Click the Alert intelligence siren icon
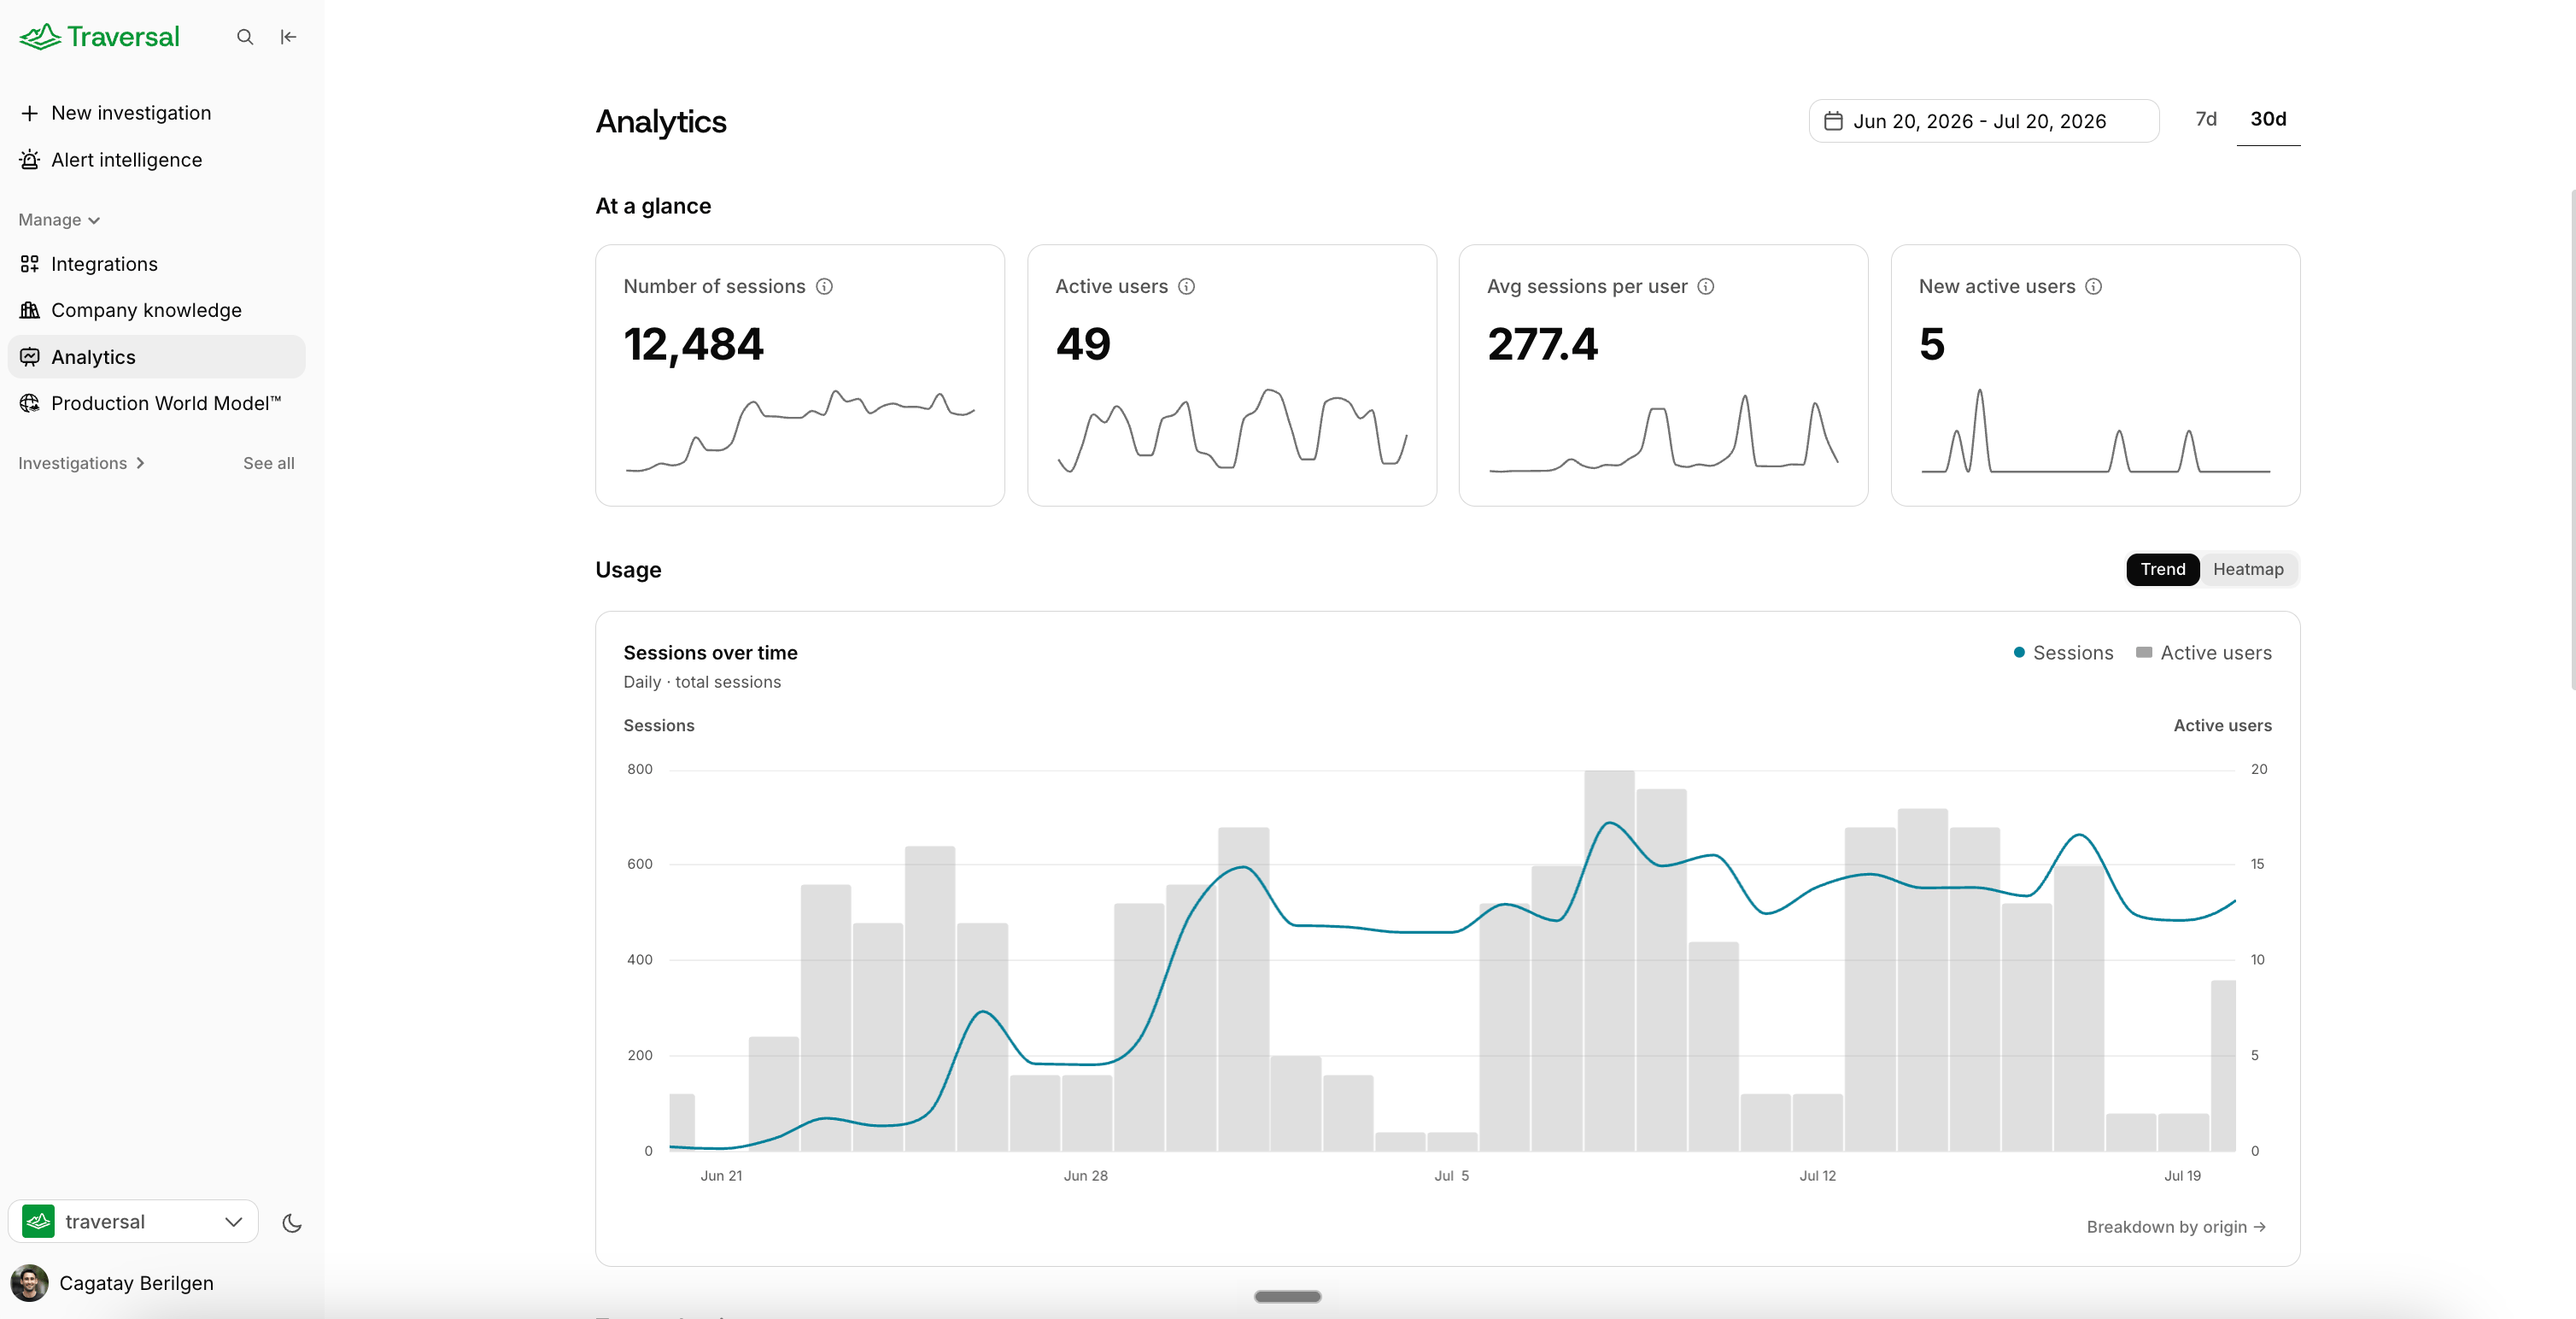The image size is (2576, 1319). click(30, 160)
